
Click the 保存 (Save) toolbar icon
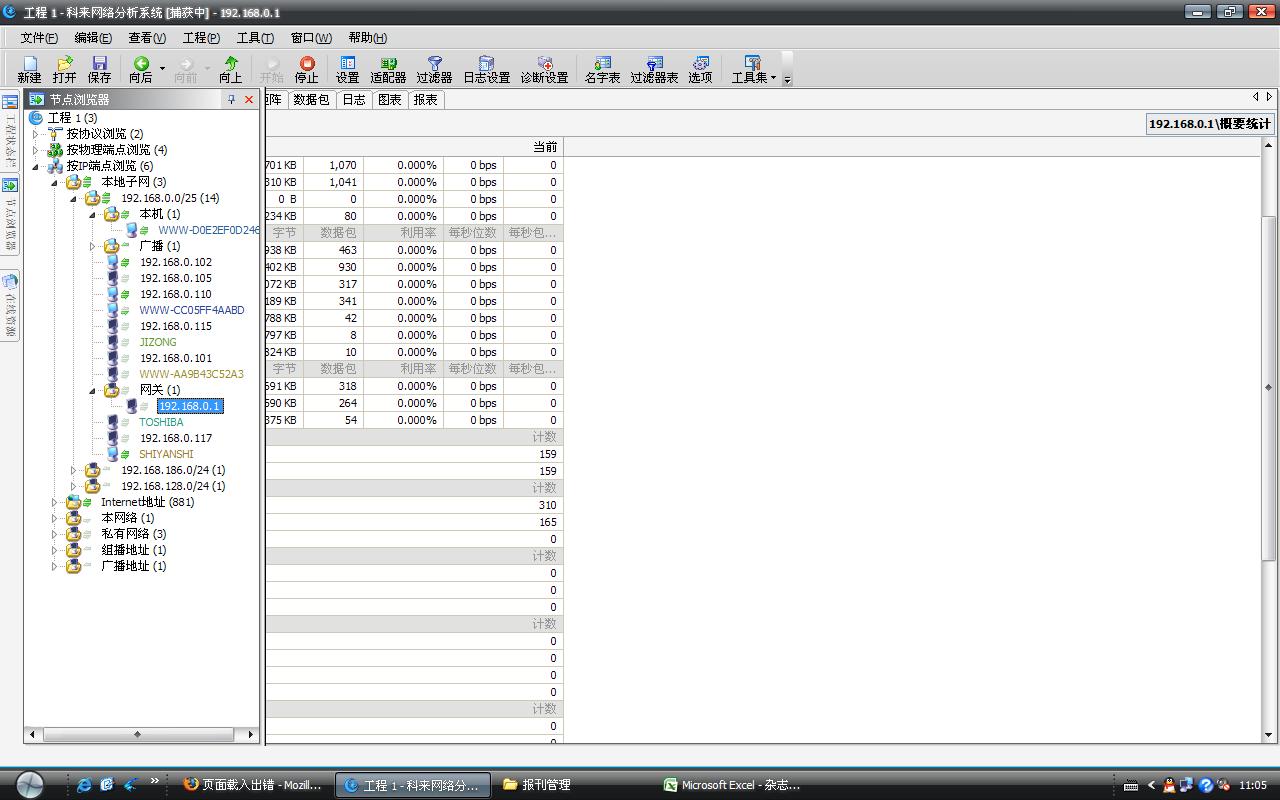click(99, 69)
